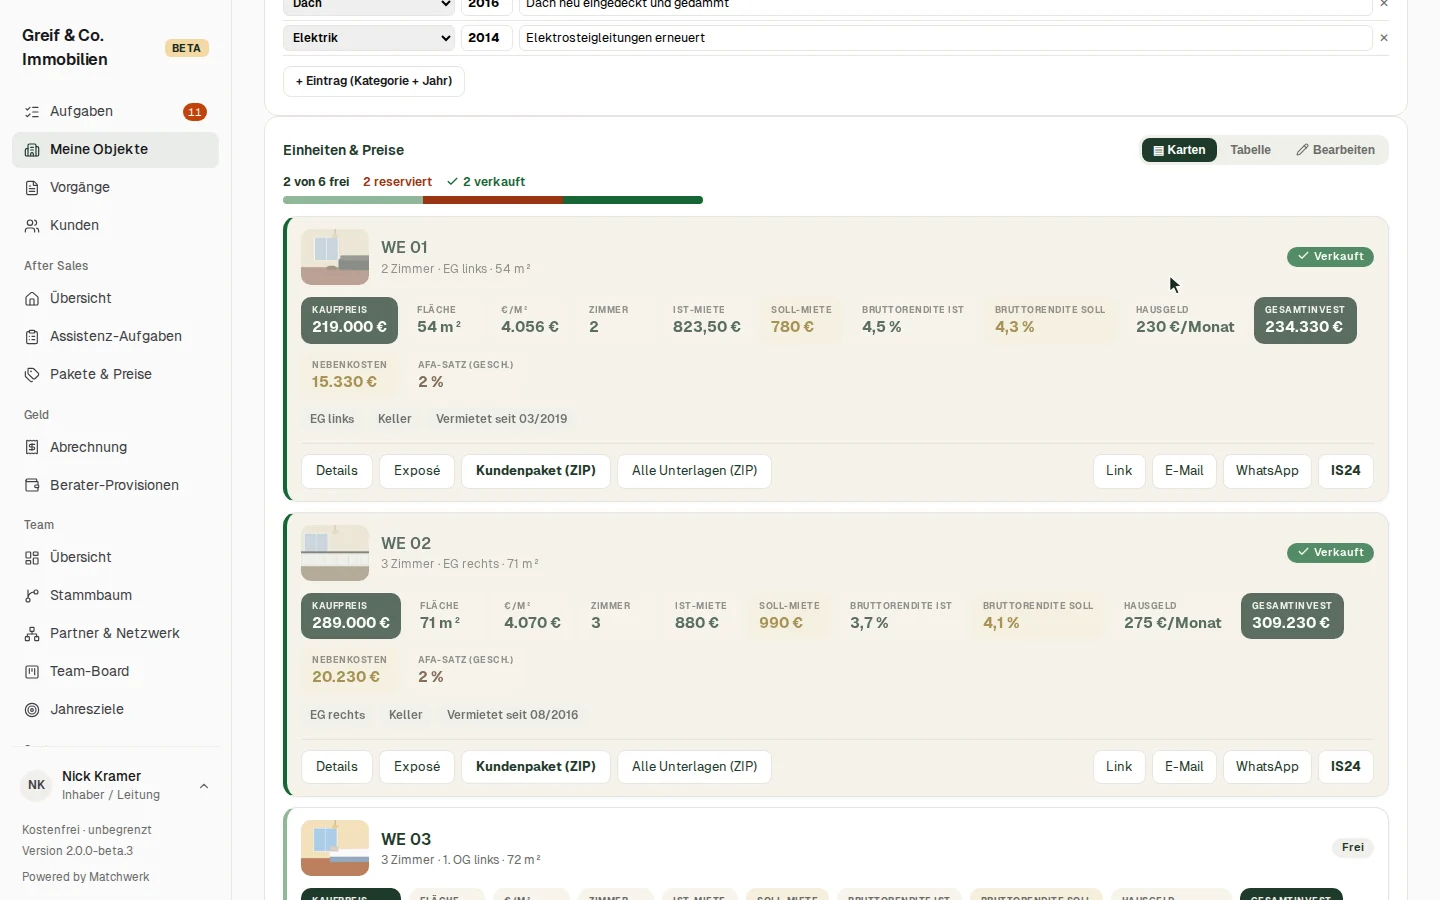Image resolution: width=1440 pixels, height=900 pixels.
Task: Enable Bearbeiten mode for units
Action: 1336,150
